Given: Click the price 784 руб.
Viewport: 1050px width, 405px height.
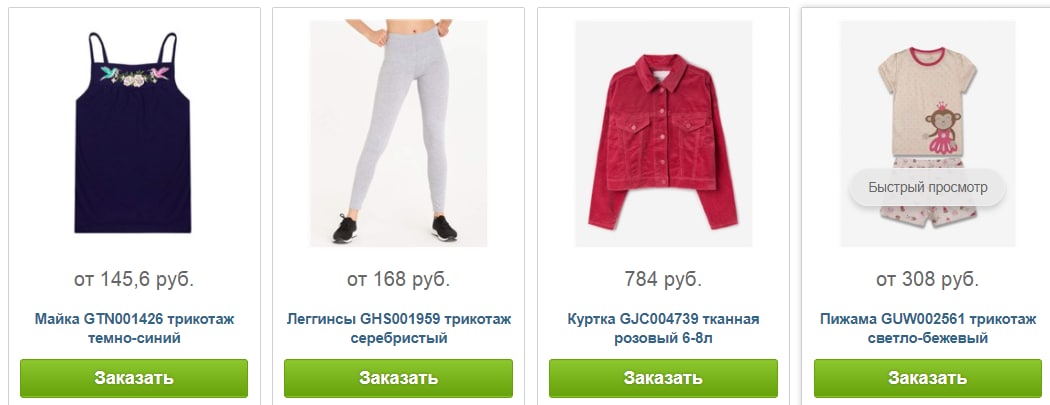Looking at the screenshot, I should (663, 279).
